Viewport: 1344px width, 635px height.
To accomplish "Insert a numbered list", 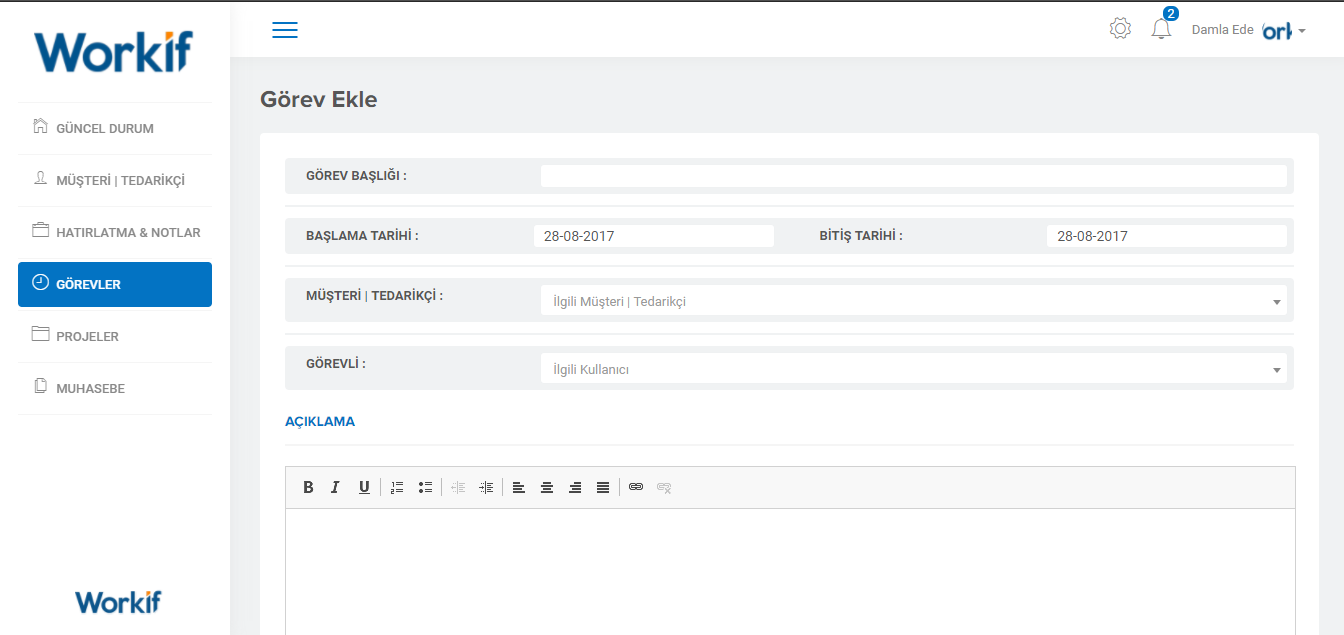I will [x=397, y=487].
